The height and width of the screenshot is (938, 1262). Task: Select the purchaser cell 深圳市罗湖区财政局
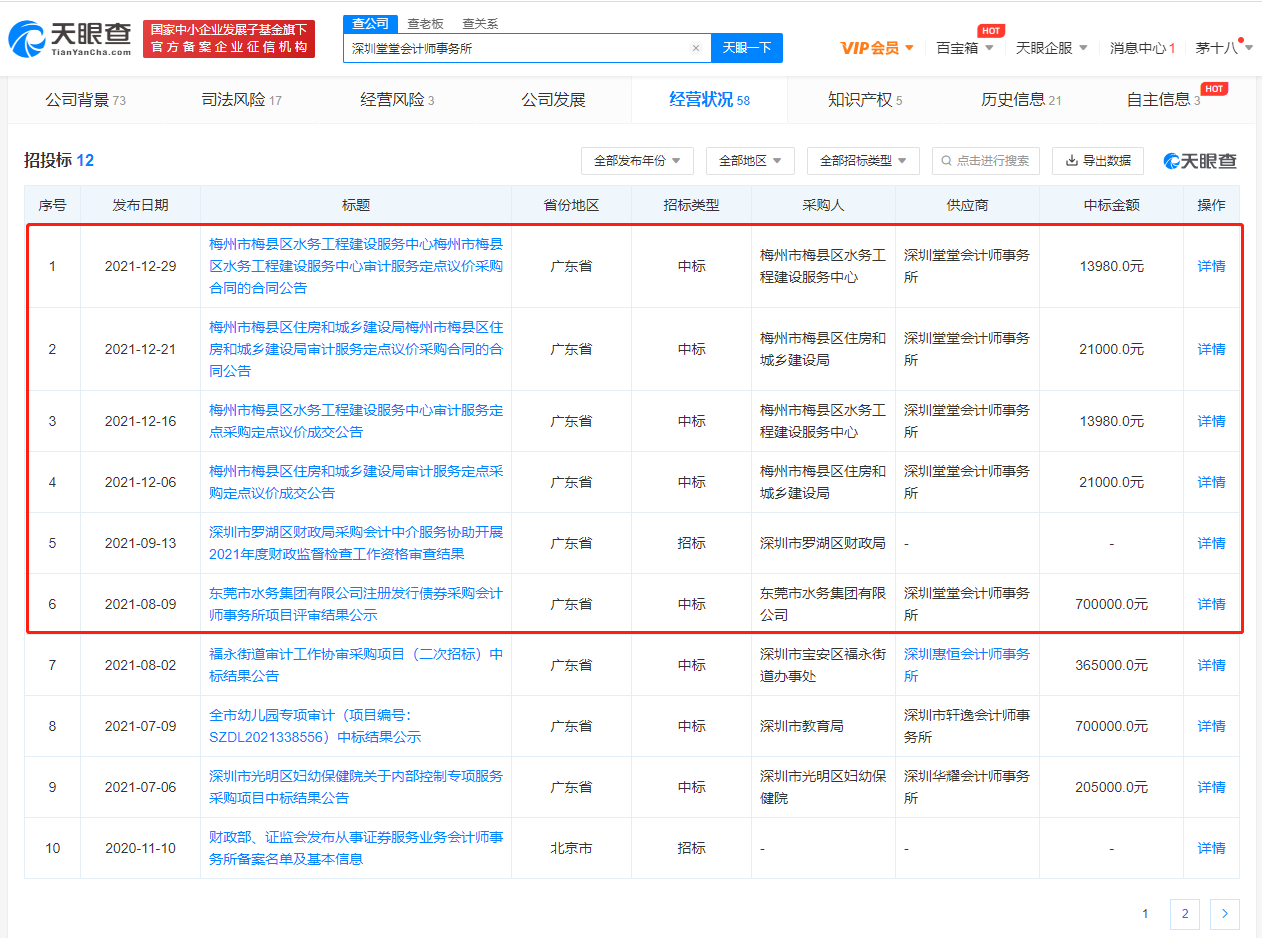click(823, 543)
